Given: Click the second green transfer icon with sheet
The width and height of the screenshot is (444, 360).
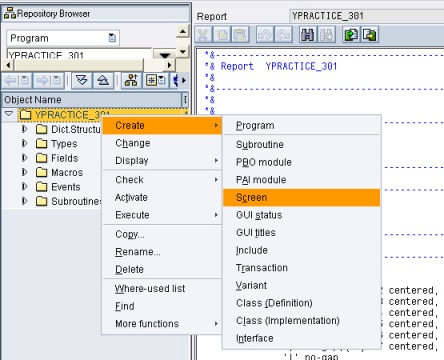Looking at the screenshot, I should pos(369,35).
